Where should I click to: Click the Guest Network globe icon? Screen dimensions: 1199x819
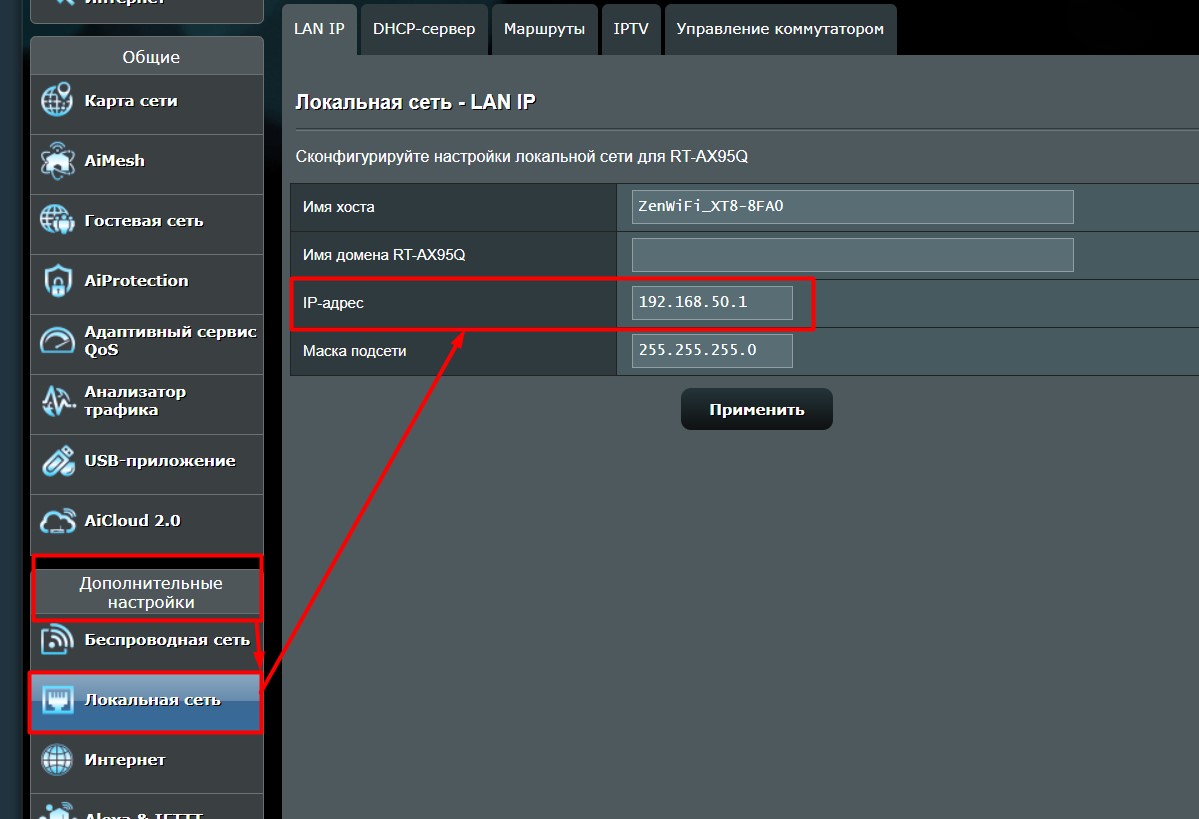tap(57, 220)
